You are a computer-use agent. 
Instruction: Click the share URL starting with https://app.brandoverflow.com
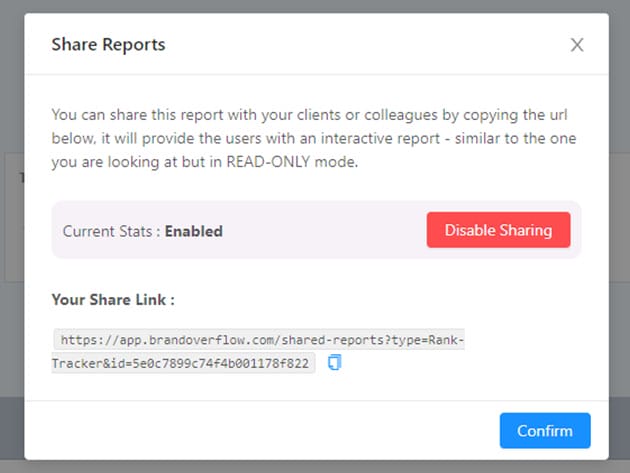coord(260,340)
